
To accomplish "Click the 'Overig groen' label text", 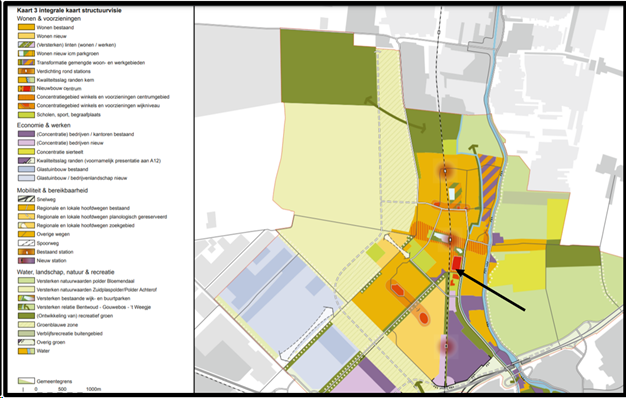I will tap(51, 343).
